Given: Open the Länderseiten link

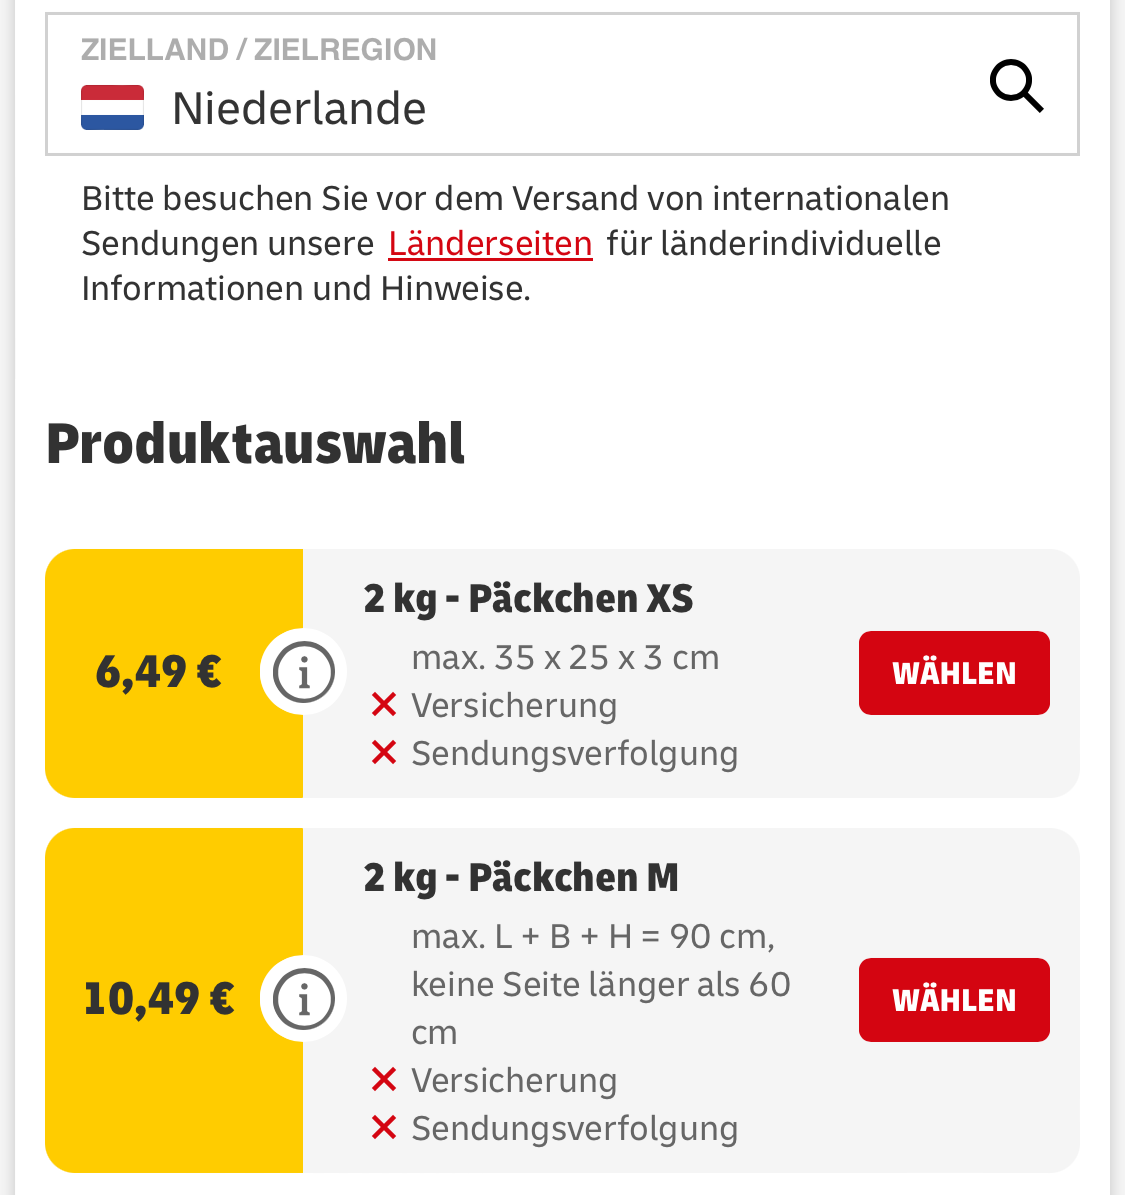Looking at the screenshot, I should 490,243.
